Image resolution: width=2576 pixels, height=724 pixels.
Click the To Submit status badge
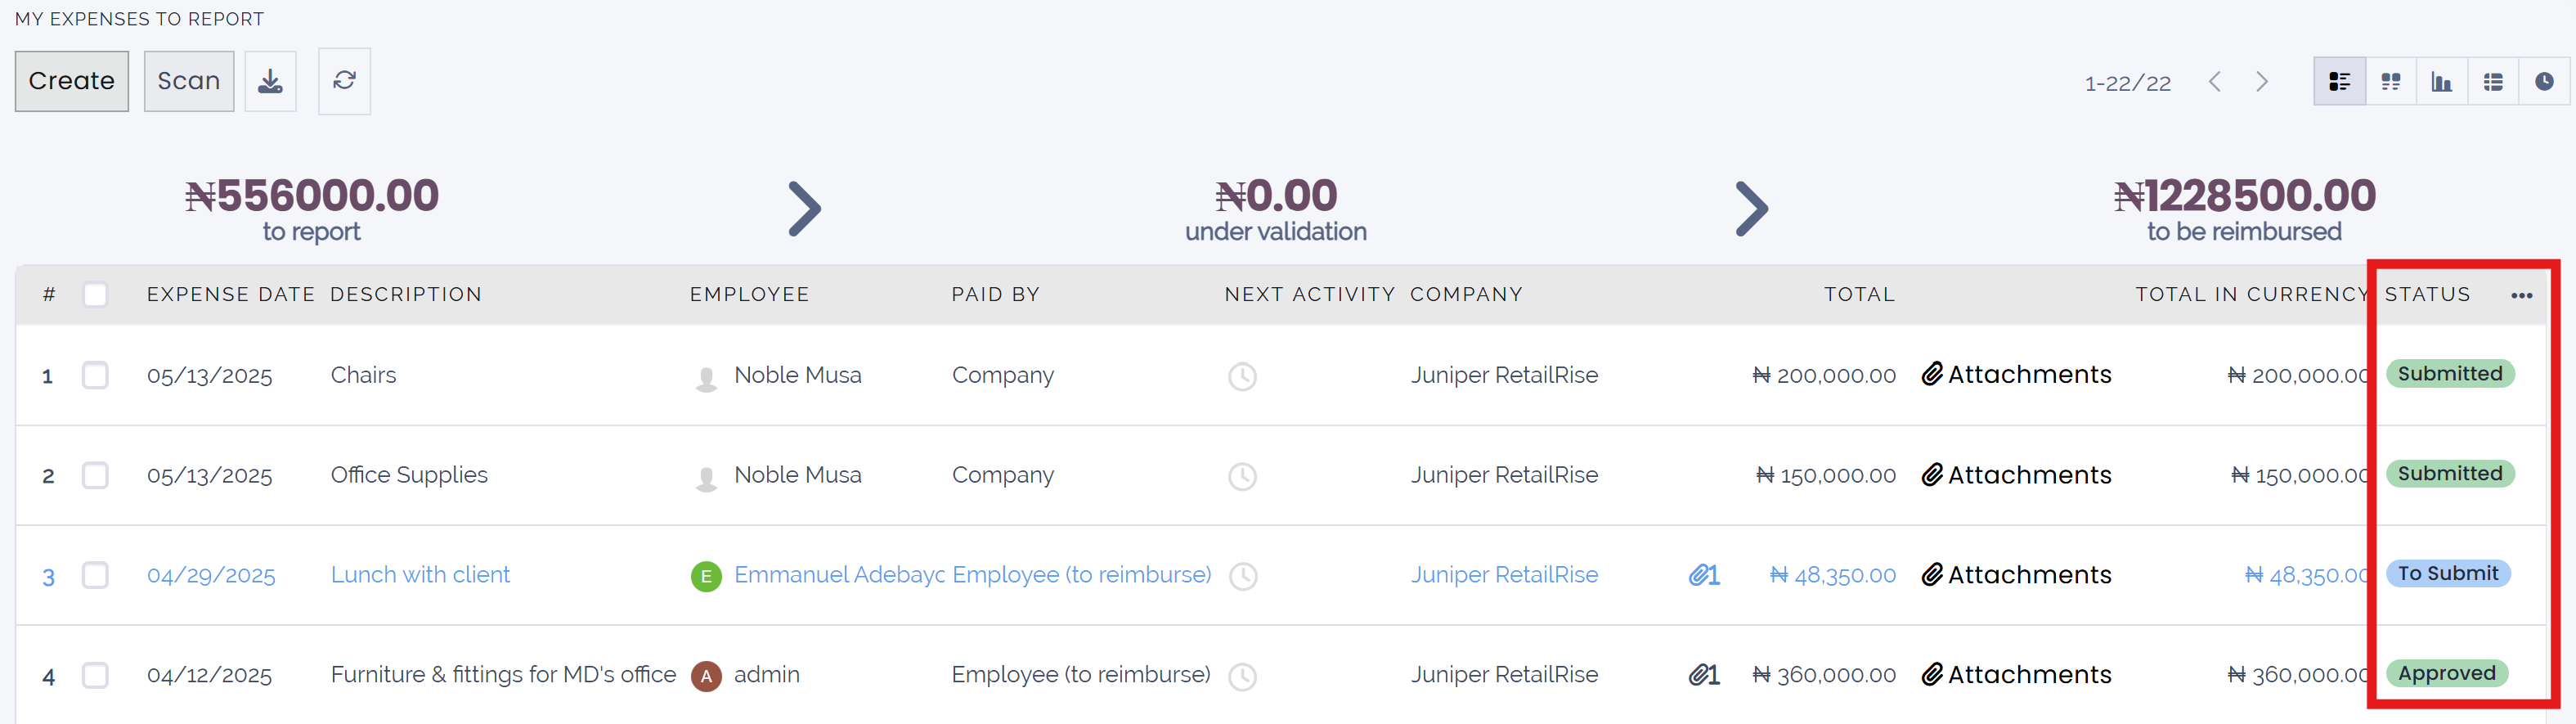coord(2447,573)
